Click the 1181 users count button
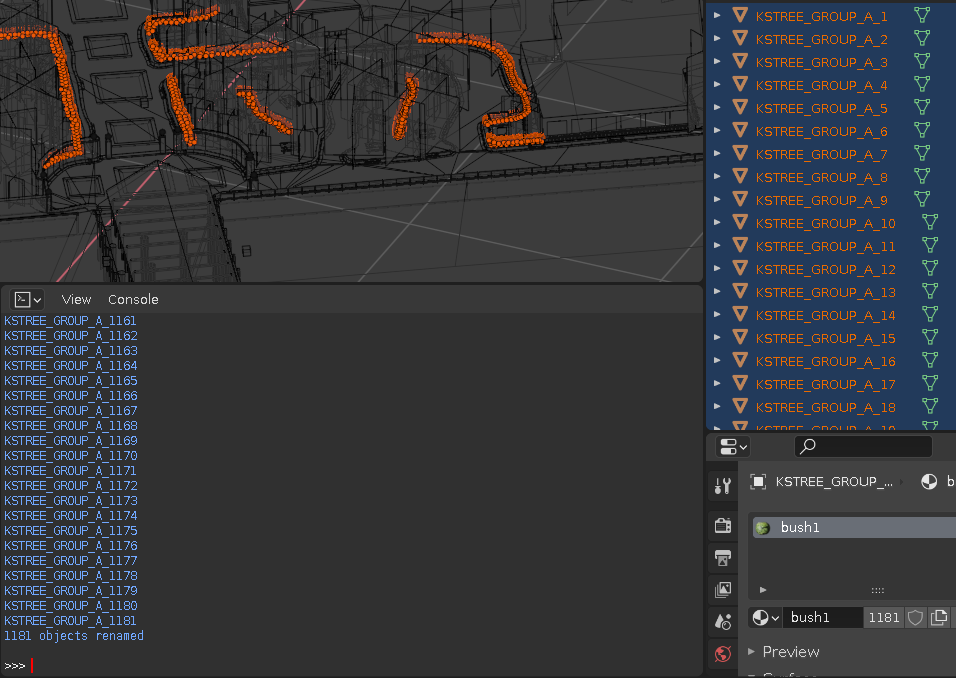956x678 pixels. coord(883,618)
